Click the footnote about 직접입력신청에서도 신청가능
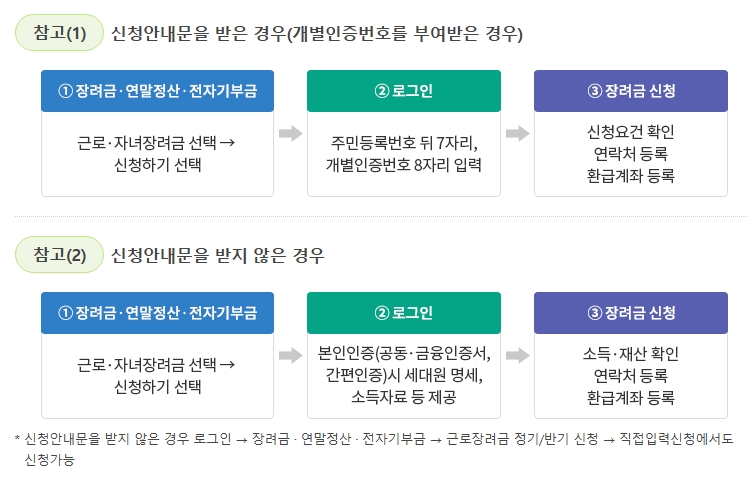The height and width of the screenshot is (478, 749). click(x=374, y=449)
